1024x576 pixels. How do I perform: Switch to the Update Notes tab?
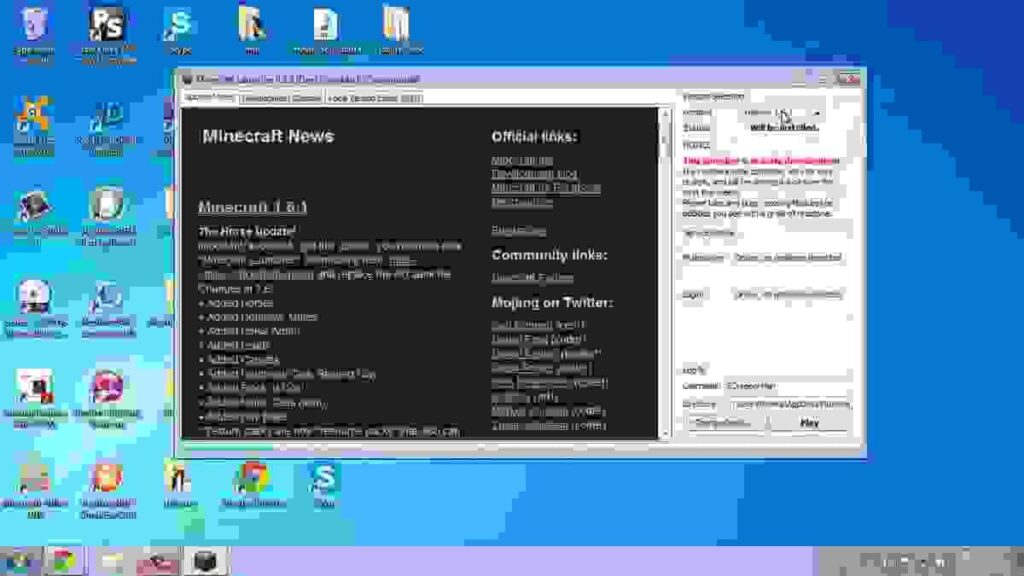(x=209, y=98)
